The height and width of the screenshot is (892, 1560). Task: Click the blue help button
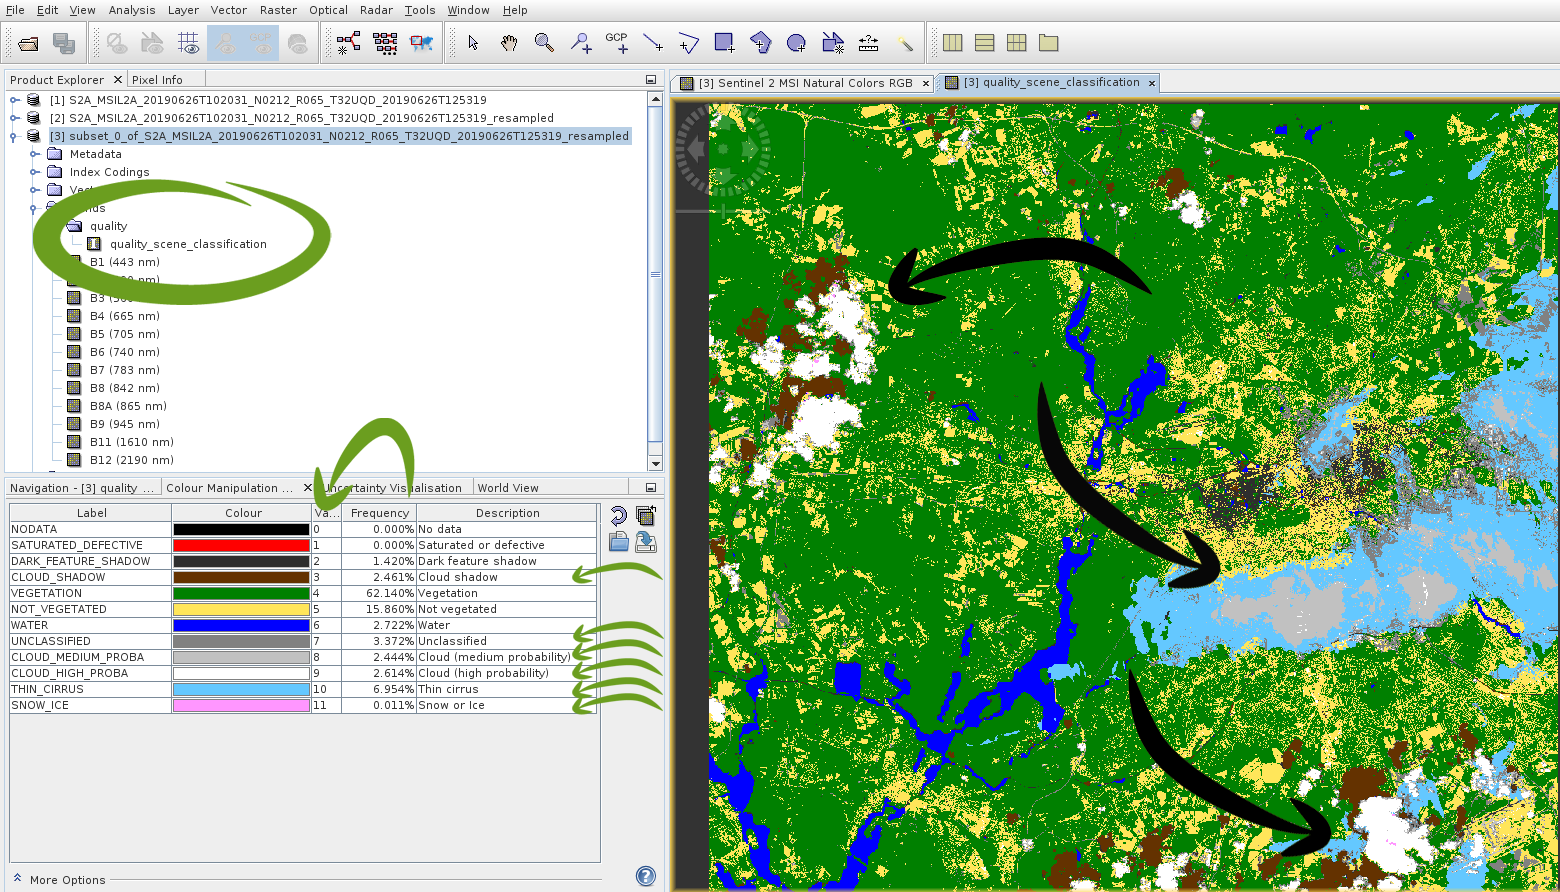[x=646, y=877]
